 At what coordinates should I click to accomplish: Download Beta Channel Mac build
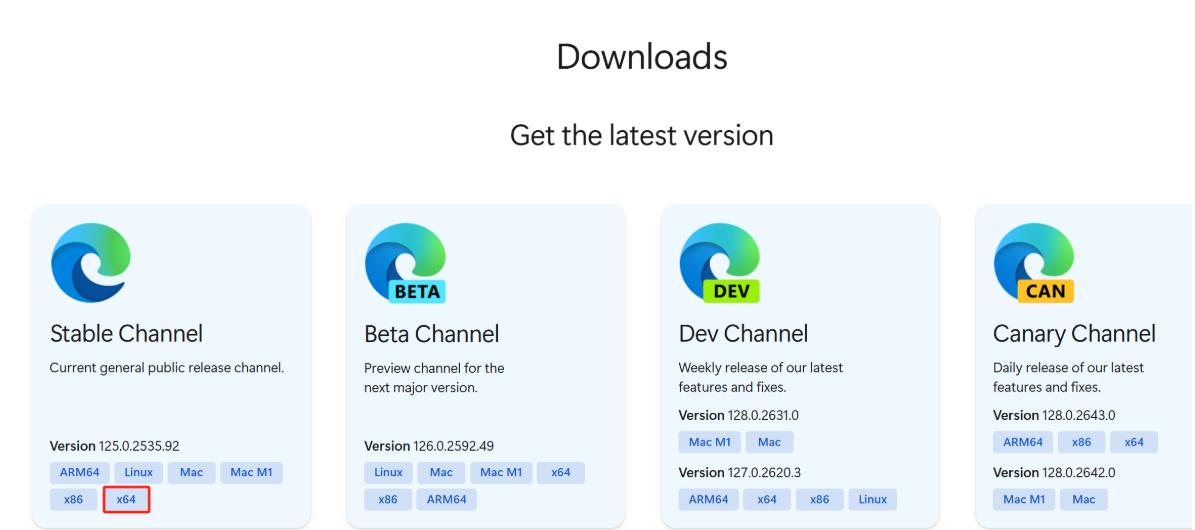coord(441,473)
